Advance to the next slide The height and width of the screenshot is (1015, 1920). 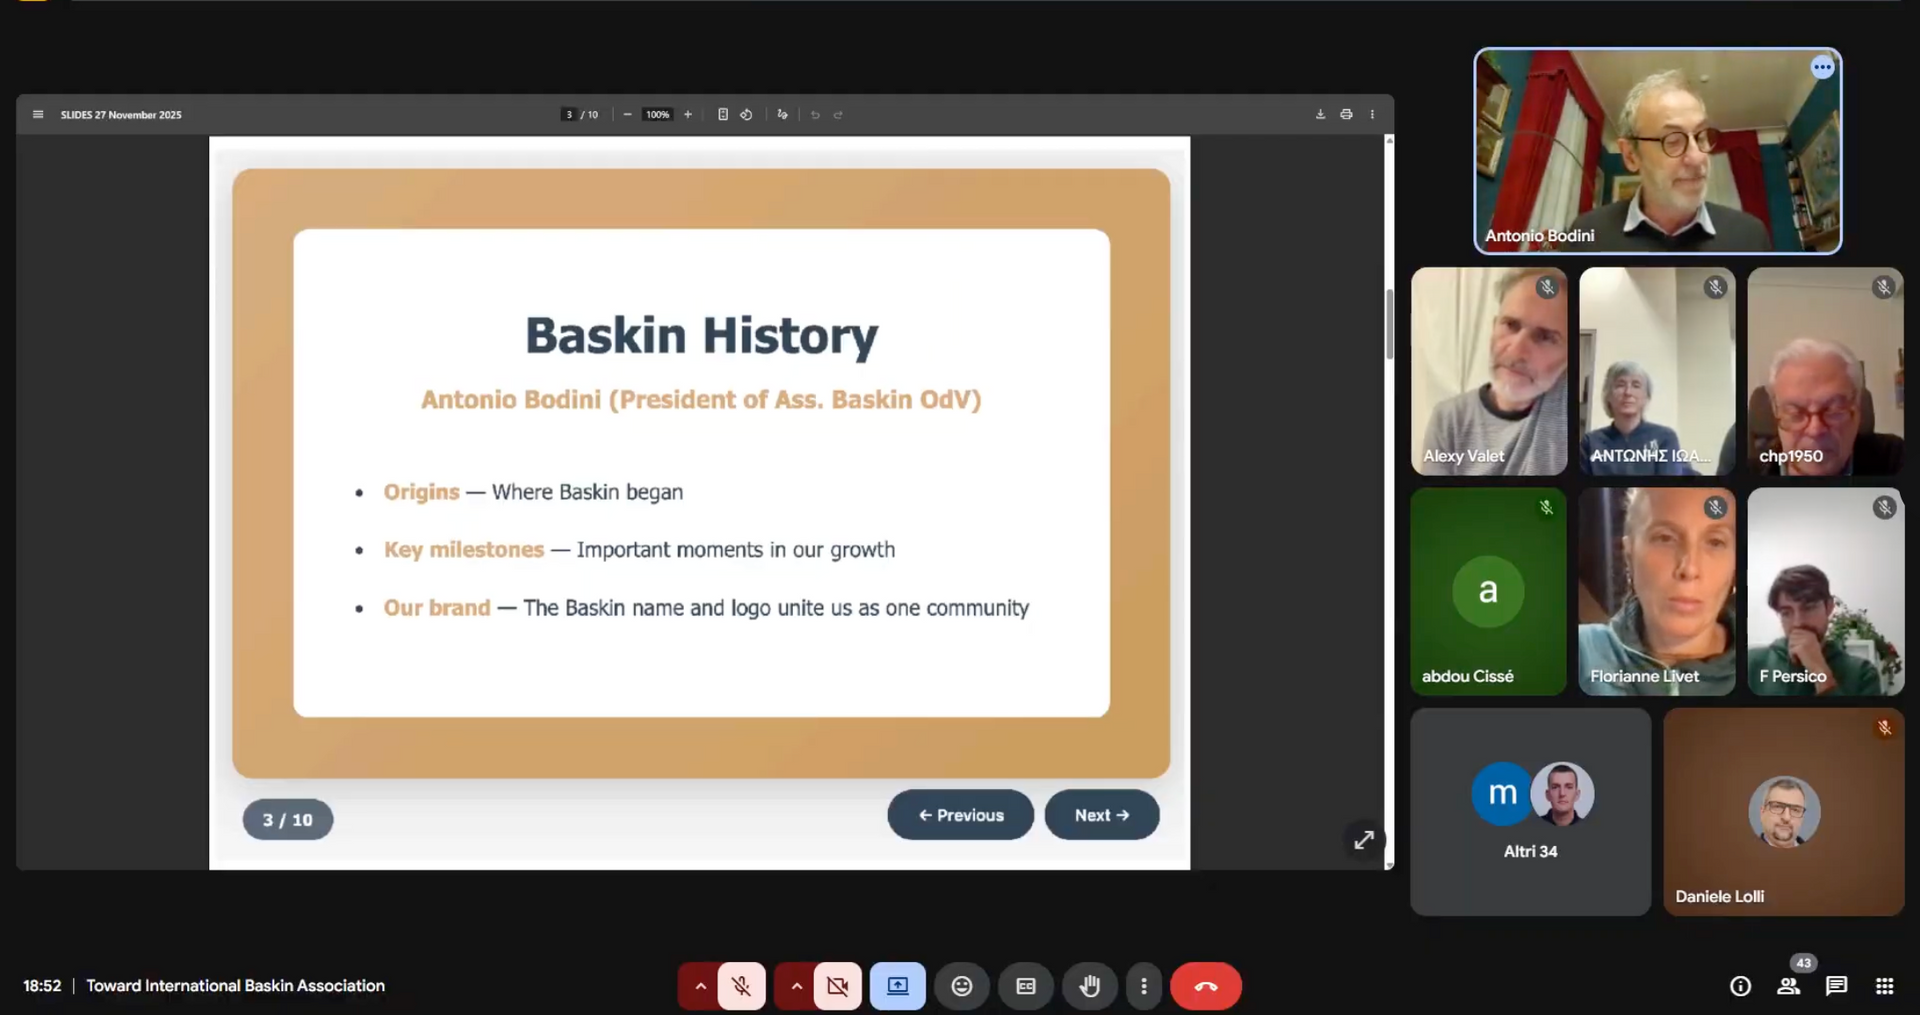click(x=1102, y=815)
